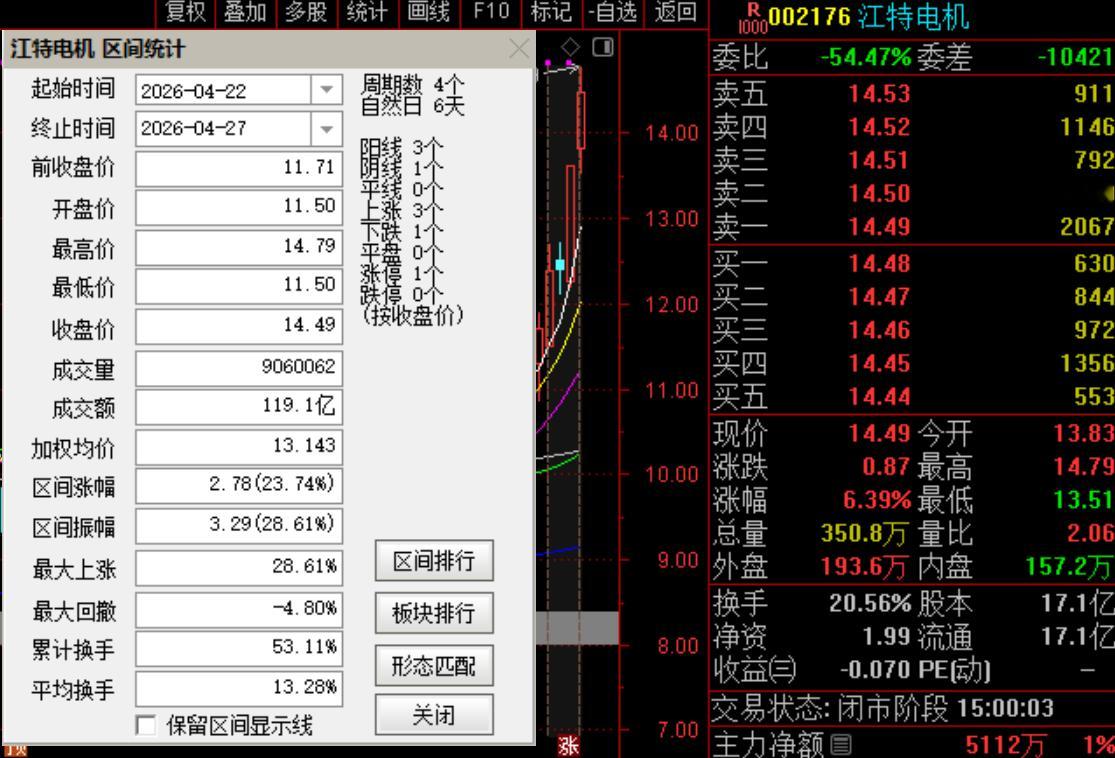Close the 区间统计 dialog with X

[x=519, y=48]
